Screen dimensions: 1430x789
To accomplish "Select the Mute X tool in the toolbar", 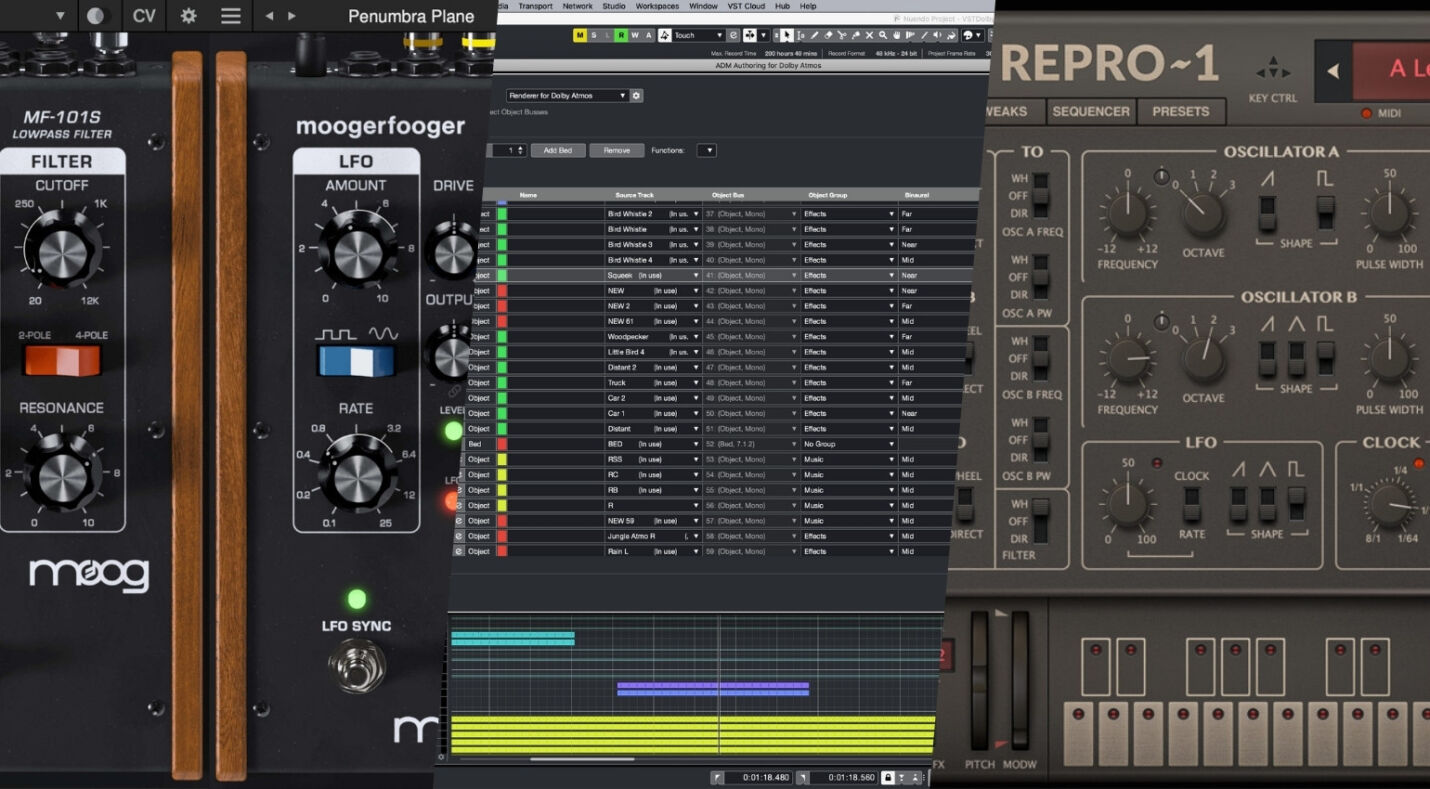I will coord(868,35).
